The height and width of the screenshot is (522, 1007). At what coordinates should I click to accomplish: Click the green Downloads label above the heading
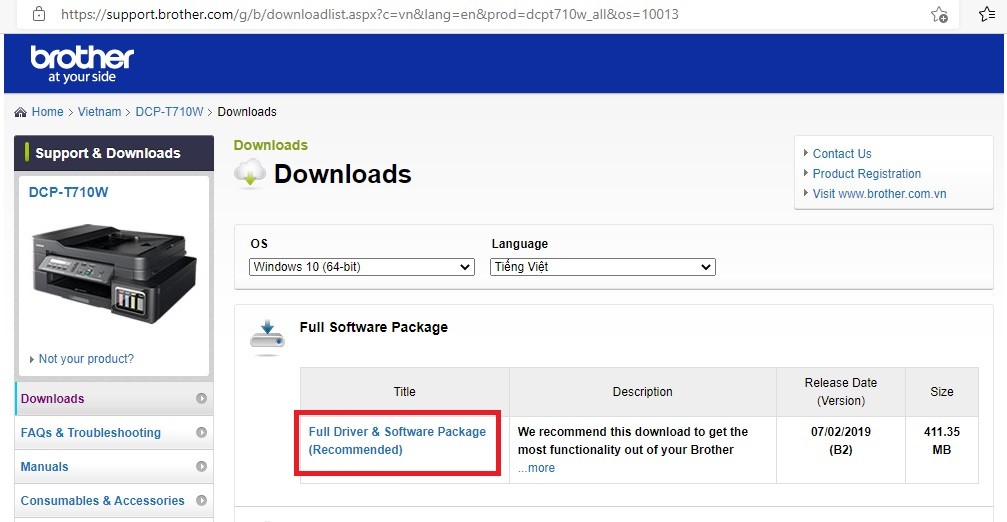pyautogui.click(x=270, y=145)
